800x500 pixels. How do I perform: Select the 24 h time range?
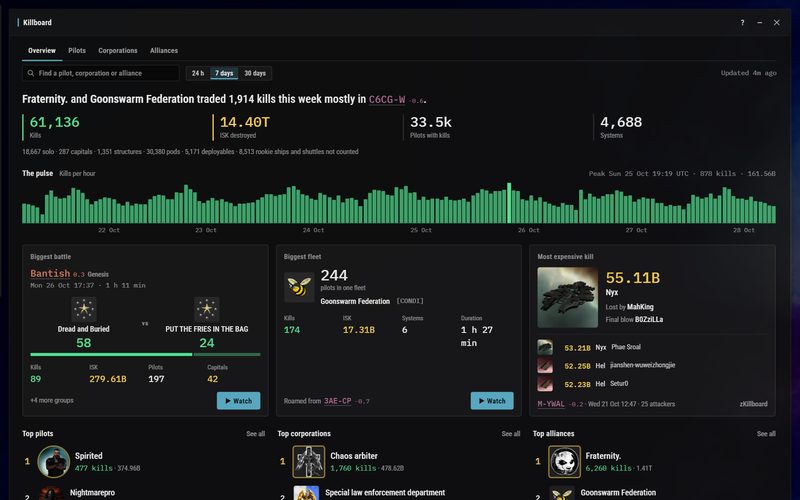198,73
